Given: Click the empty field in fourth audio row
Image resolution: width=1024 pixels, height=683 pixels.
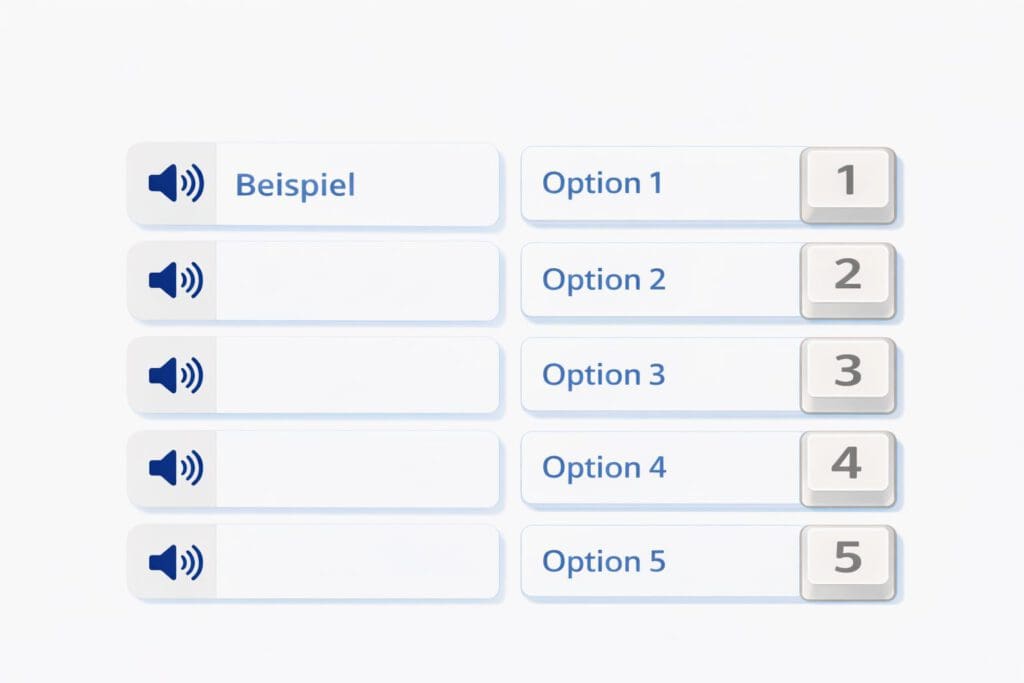Looking at the screenshot, I should [357, 469].
